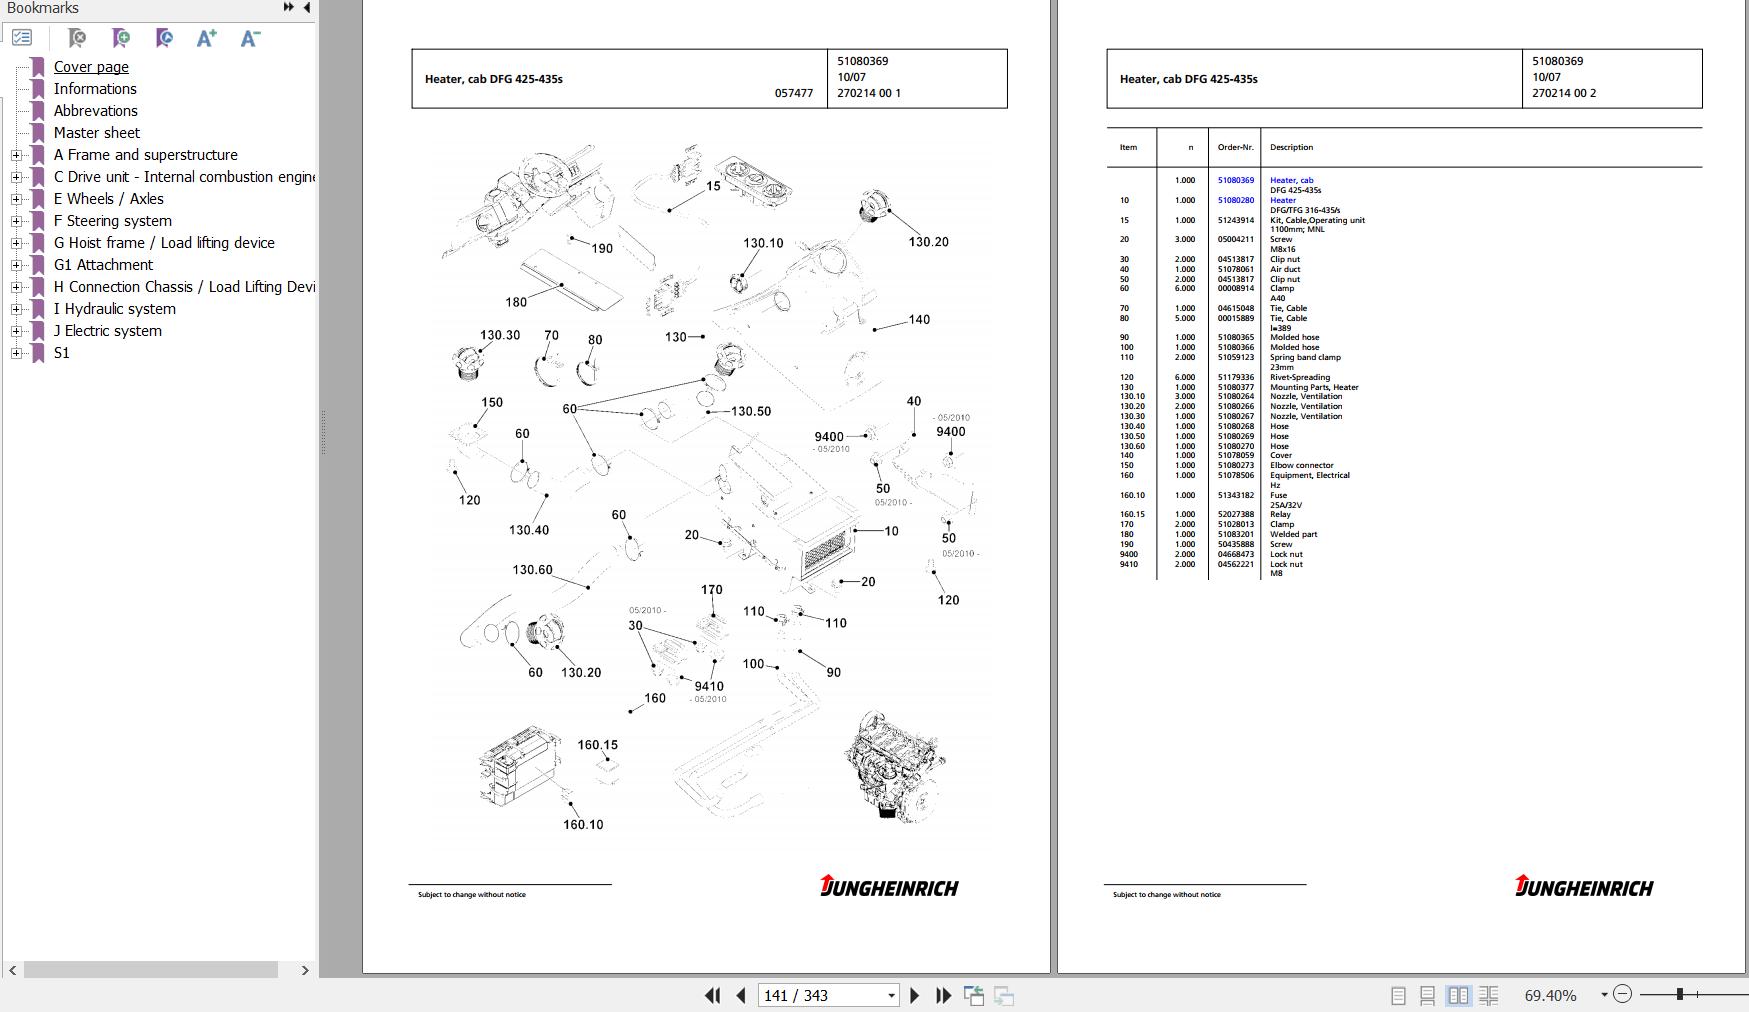Go to the next page
1749x1012 pixels.
914,995
